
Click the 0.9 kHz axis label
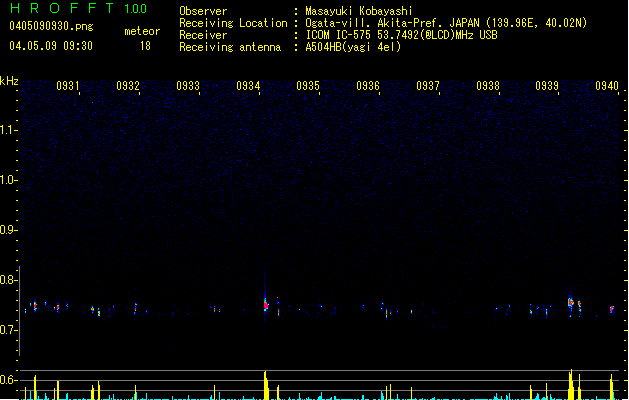[8, 230]
